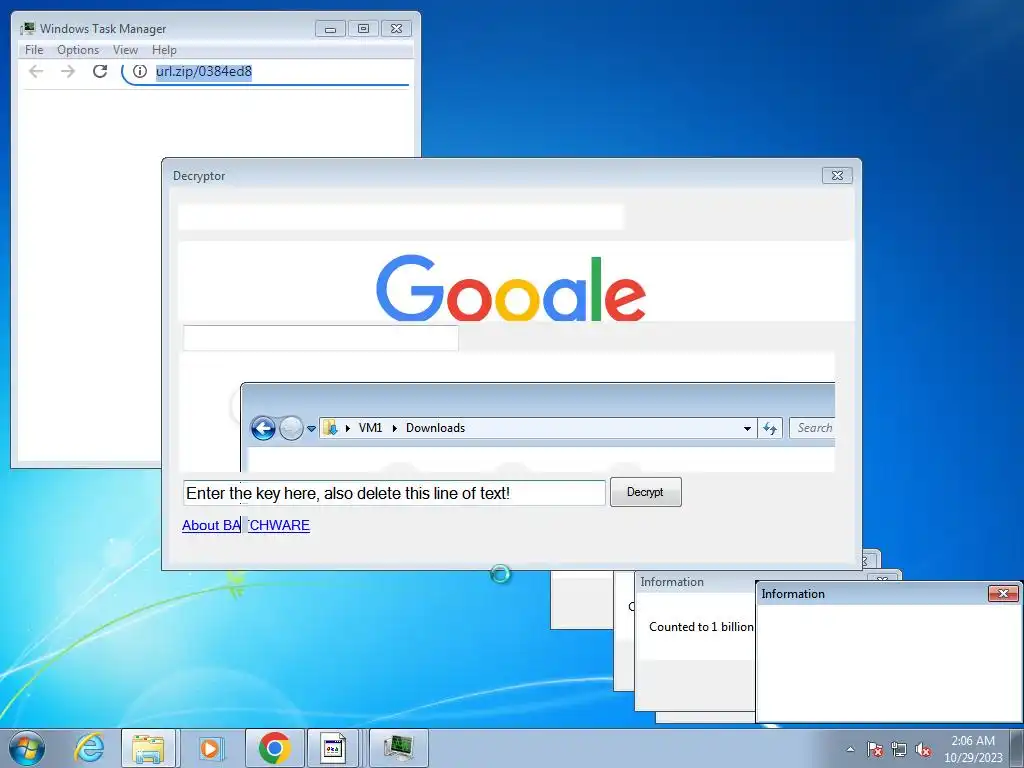Close the Windows Task Manager window
This screenshot has width=1024, height=768.
coord(396,29)
